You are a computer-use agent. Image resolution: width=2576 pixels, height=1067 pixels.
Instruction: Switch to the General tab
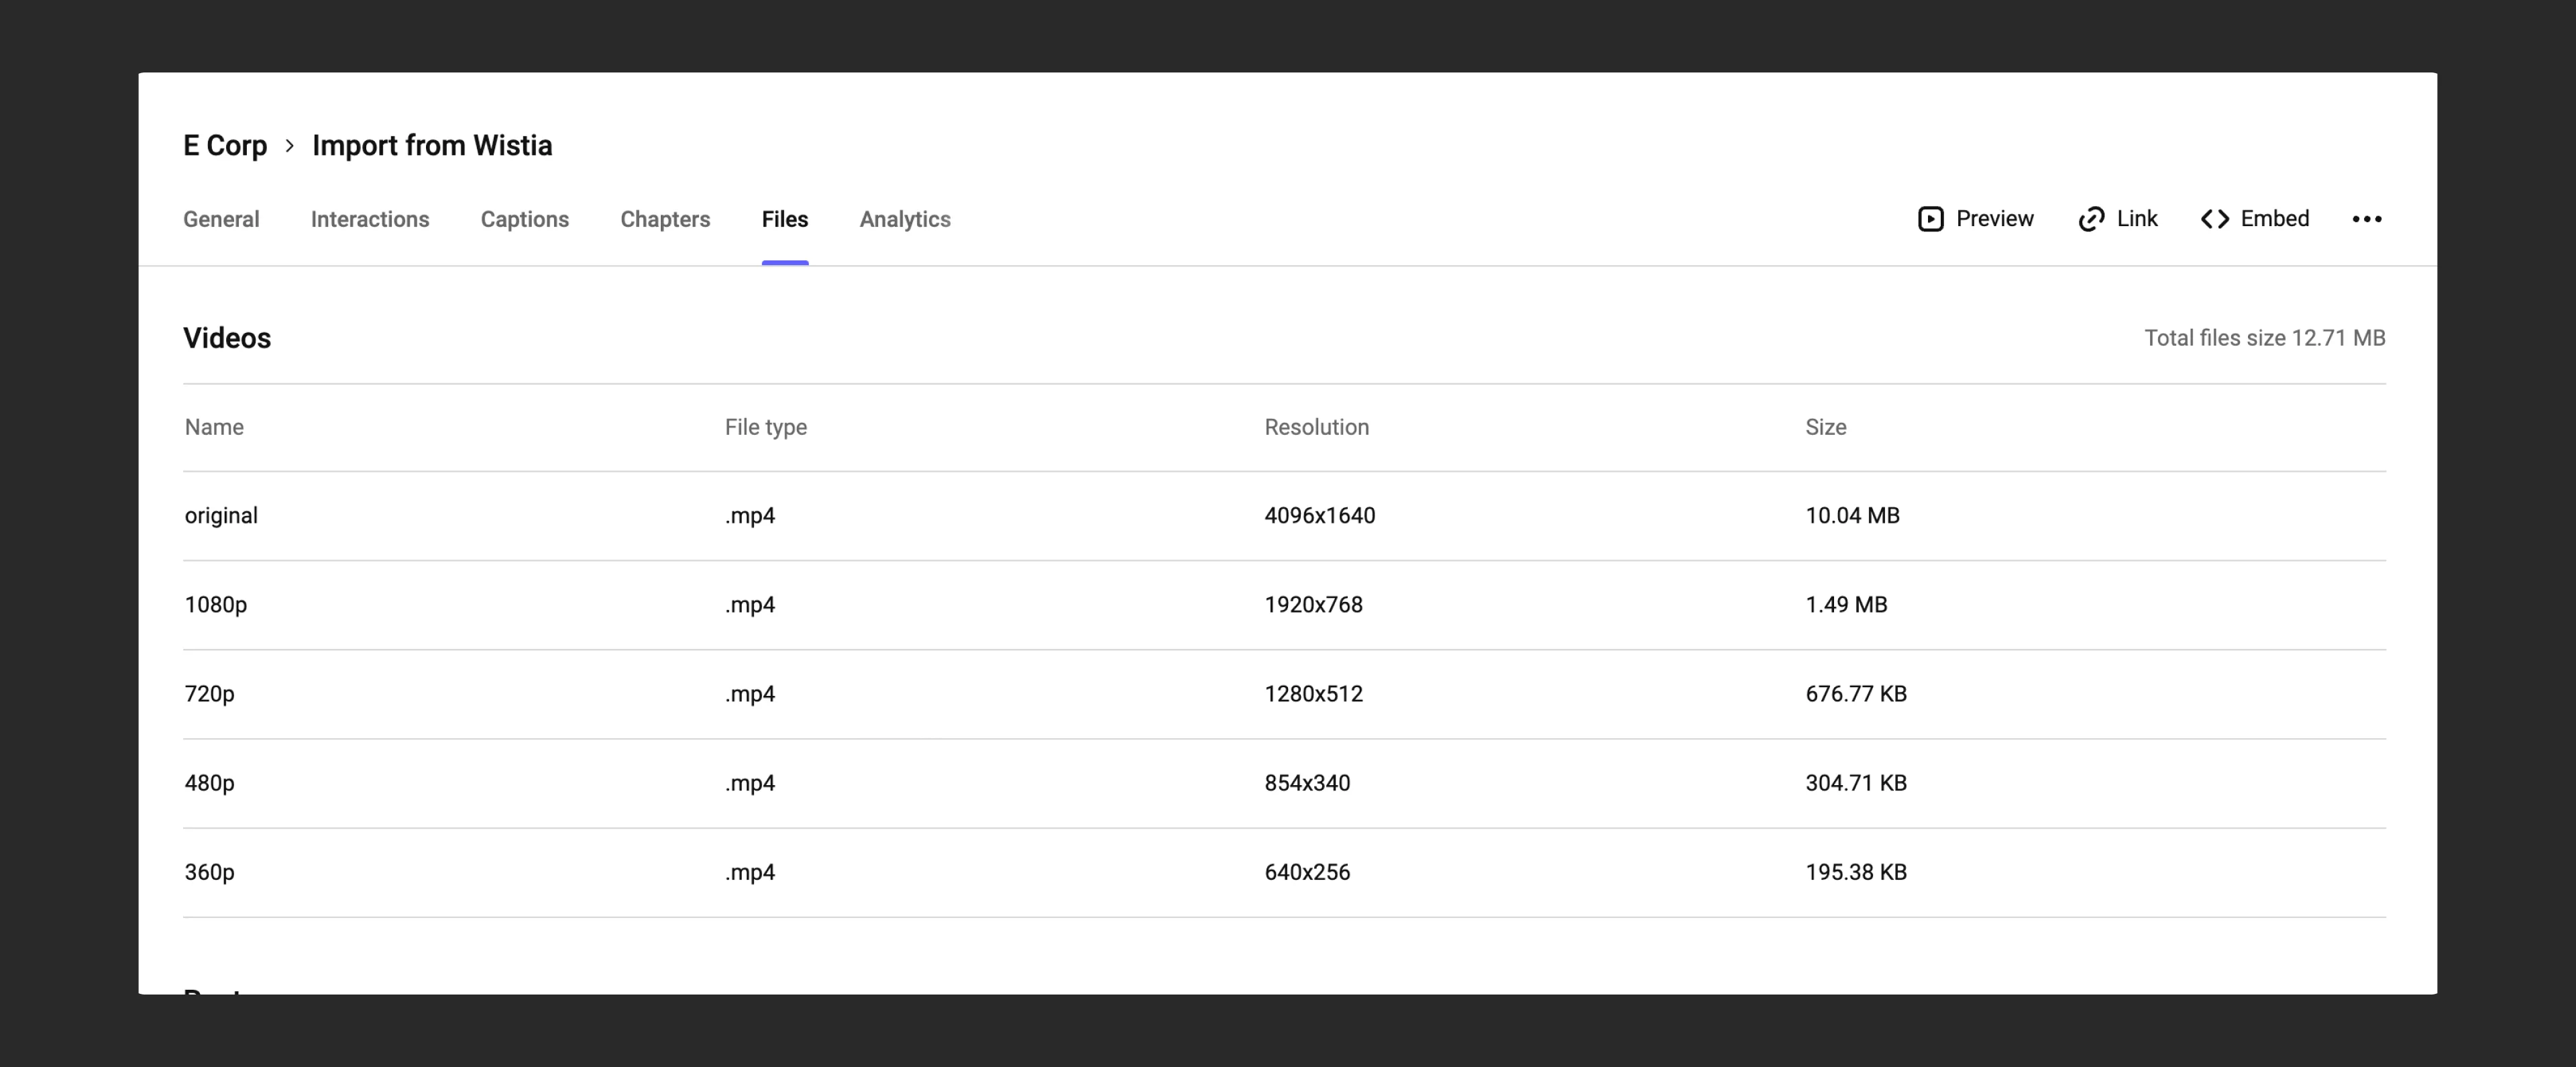click(x=221, y=219)
